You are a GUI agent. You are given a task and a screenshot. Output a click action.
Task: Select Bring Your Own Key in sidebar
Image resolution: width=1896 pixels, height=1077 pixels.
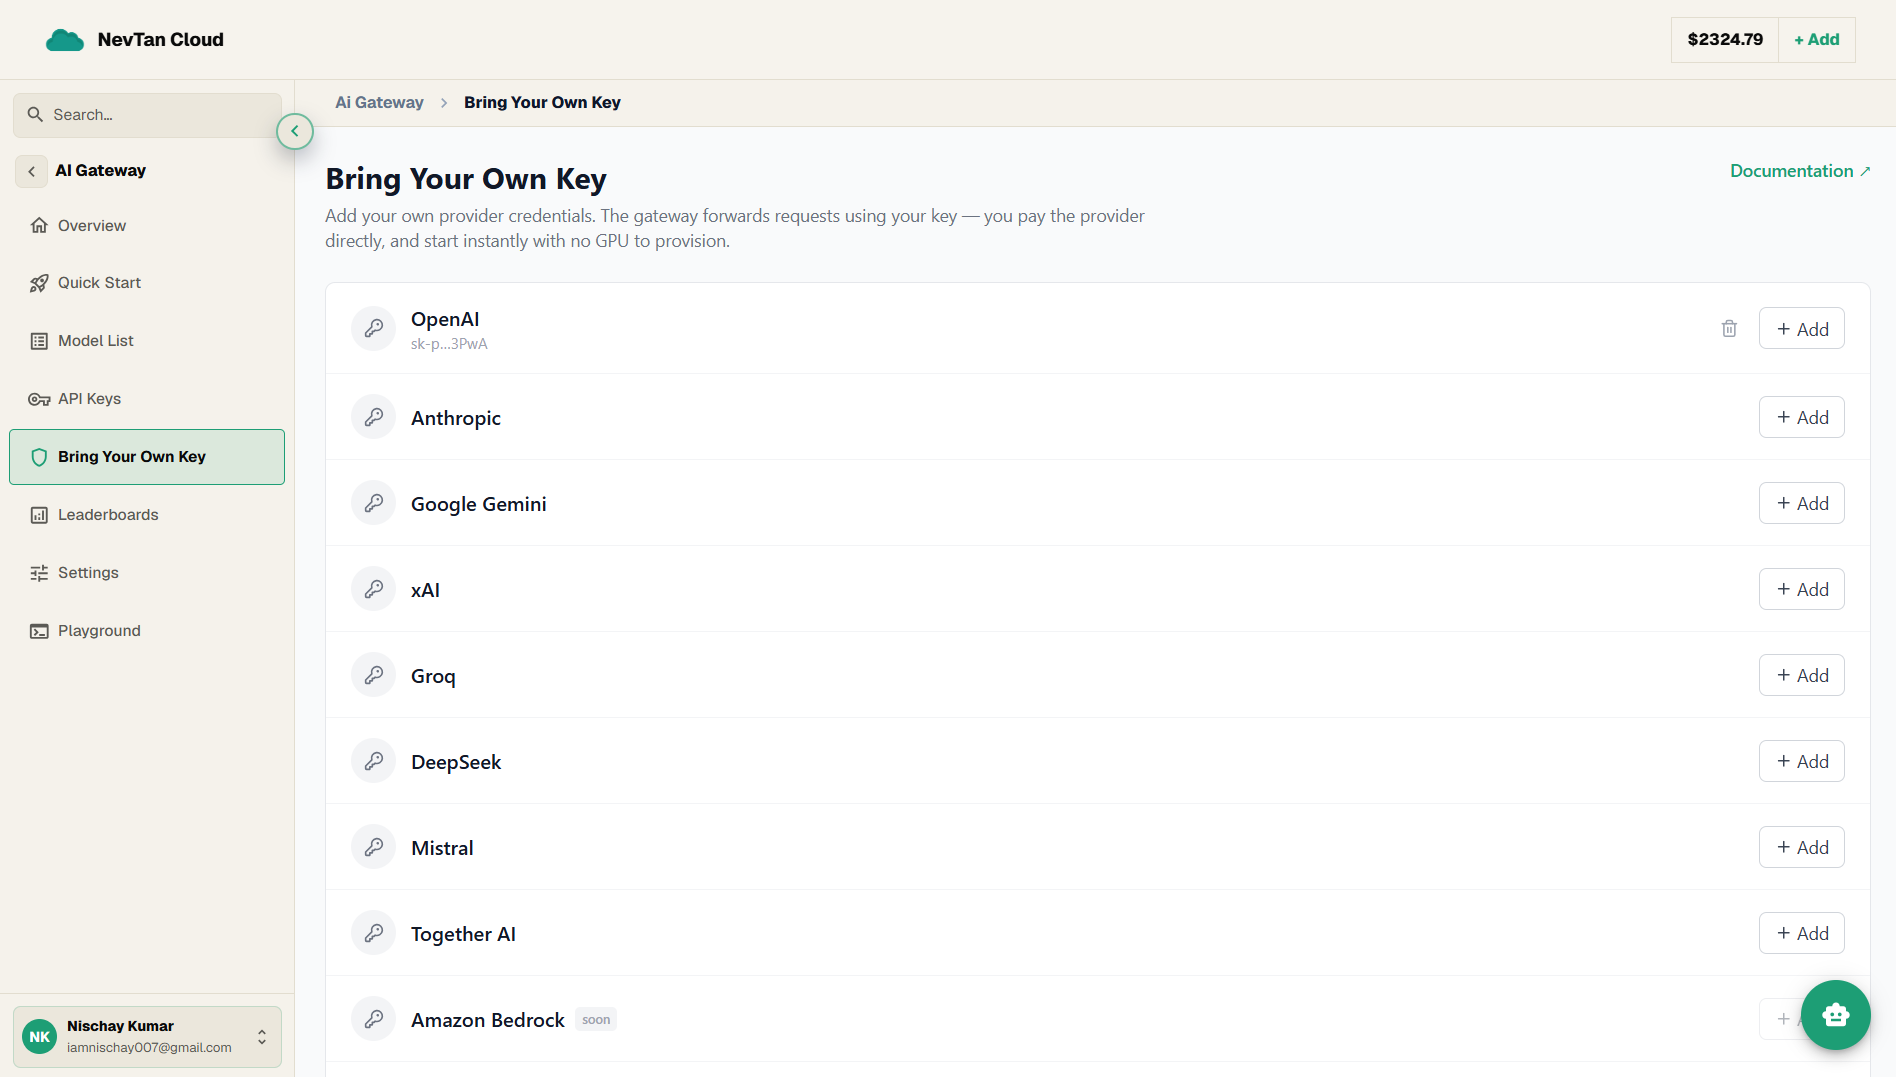[147, 457]
